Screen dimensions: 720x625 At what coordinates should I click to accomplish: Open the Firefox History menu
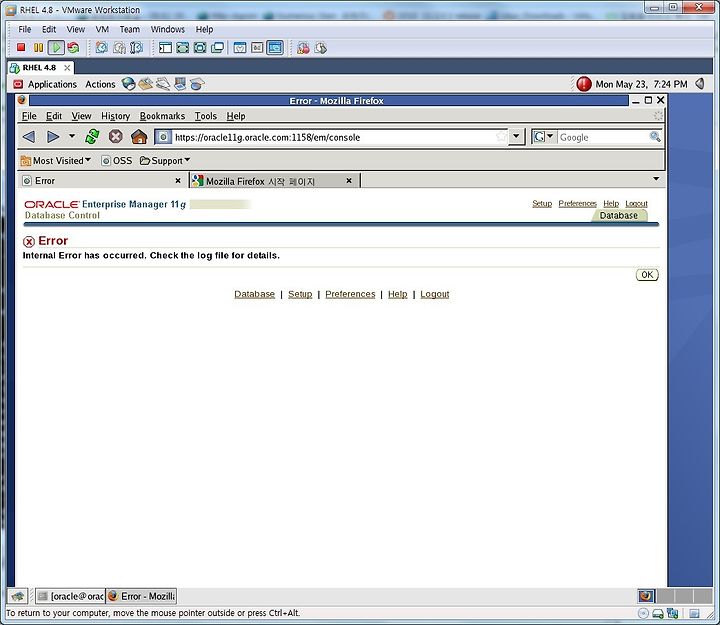coord(115,116)
